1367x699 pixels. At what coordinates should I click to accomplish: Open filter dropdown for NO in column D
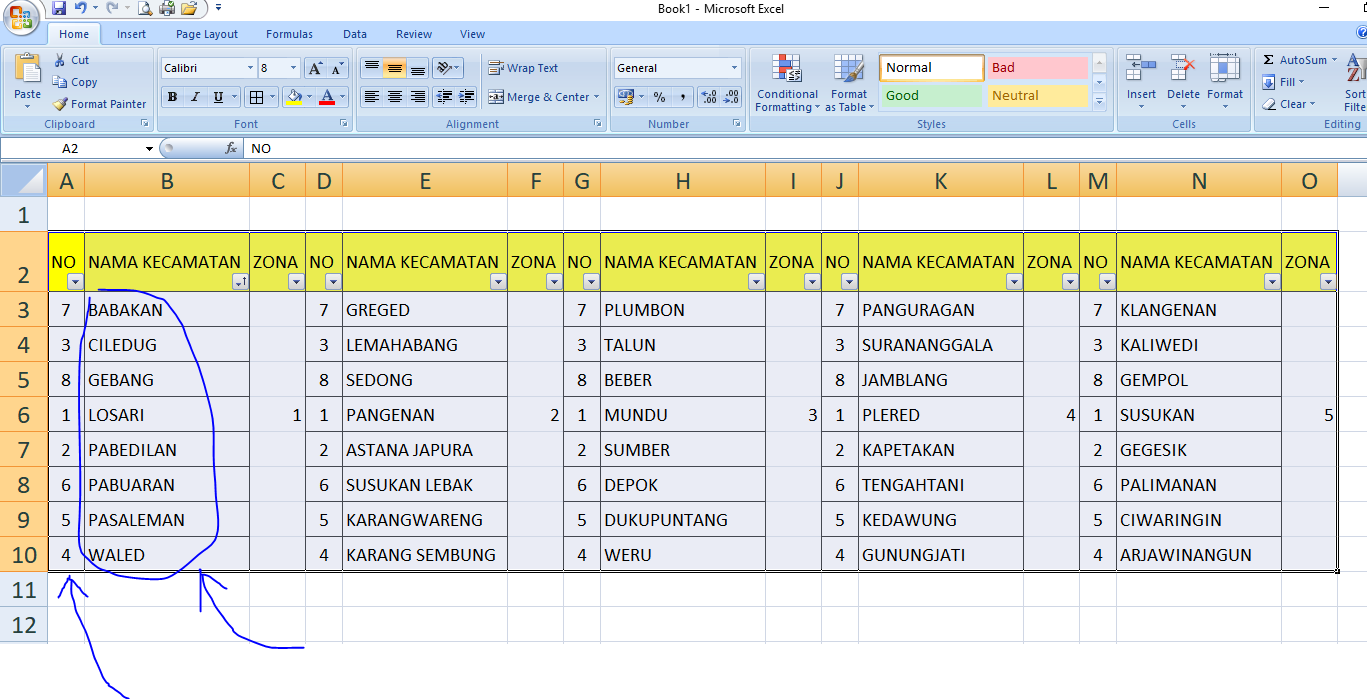tap(333, 282)
